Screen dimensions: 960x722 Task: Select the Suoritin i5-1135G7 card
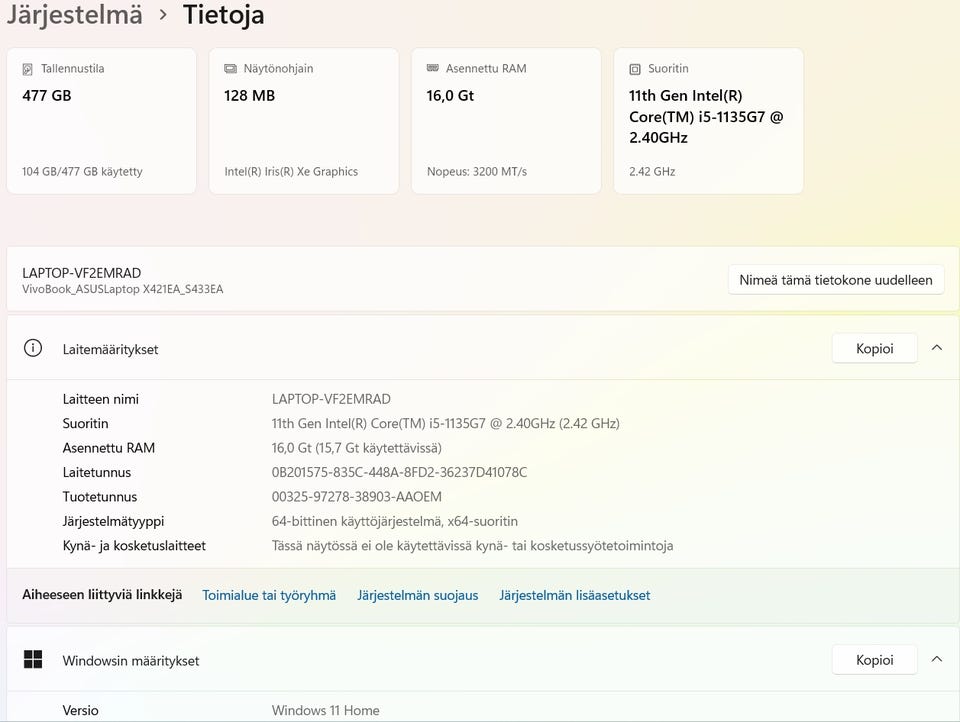click(x=708, y=121)
